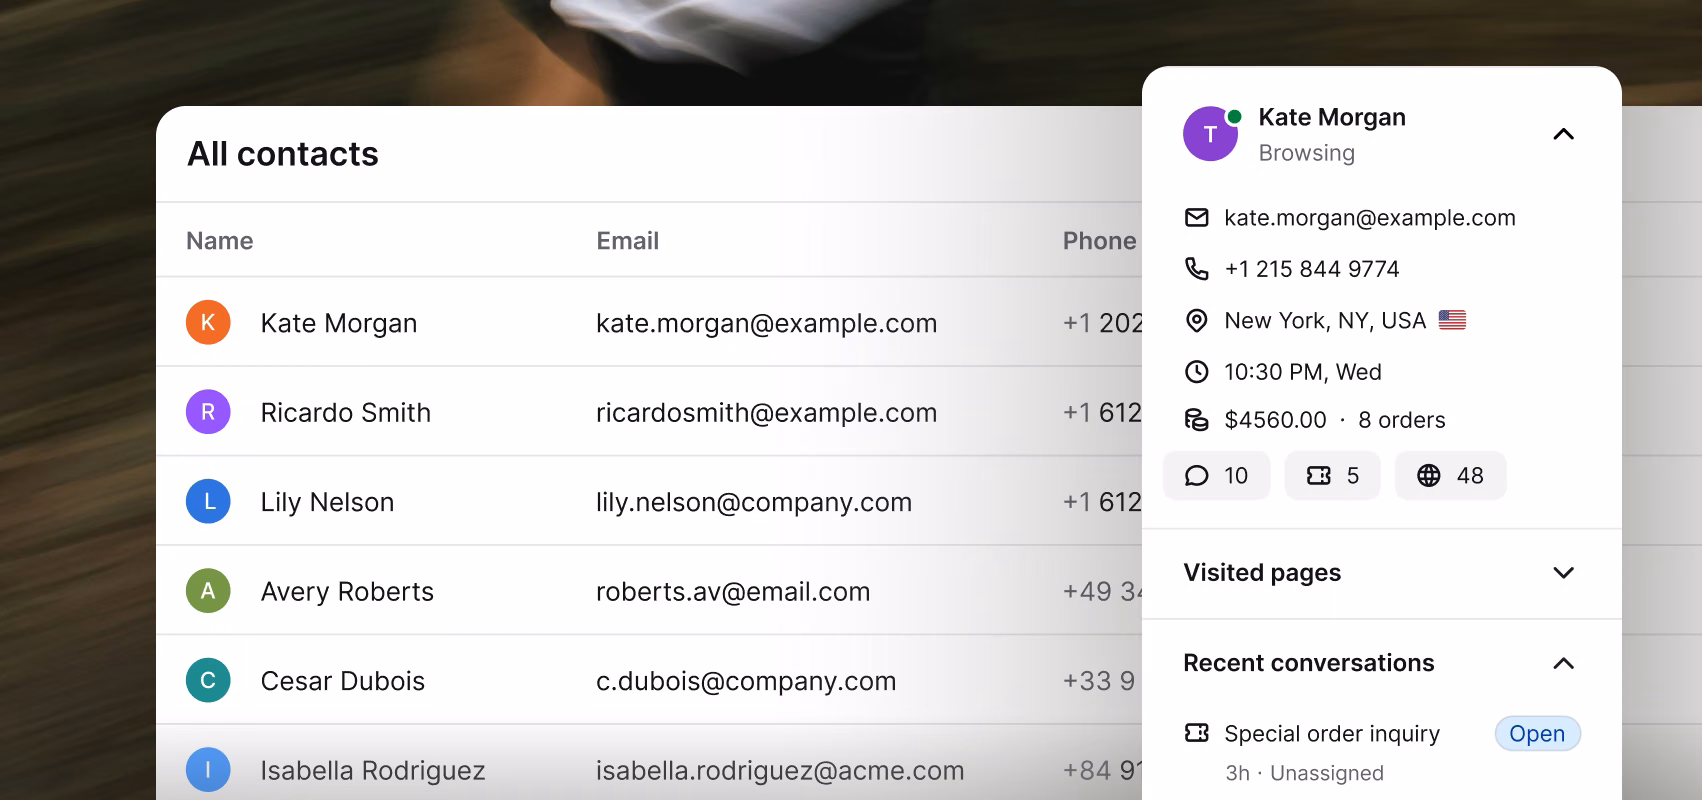
Task: Click lily.nelson@company.com email cell
Action: 754,502
